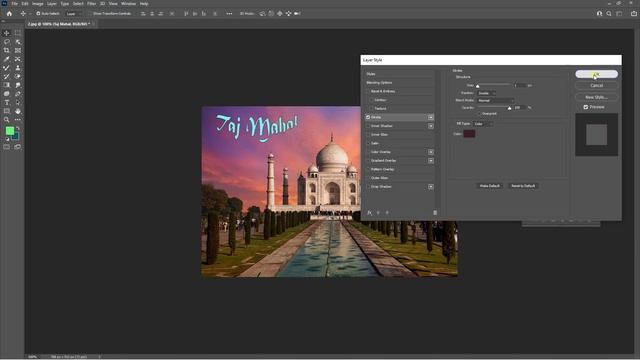Viewport: 640px width, 360px height.
Task: Select the Eraser tool
Action: click(18, 76)
